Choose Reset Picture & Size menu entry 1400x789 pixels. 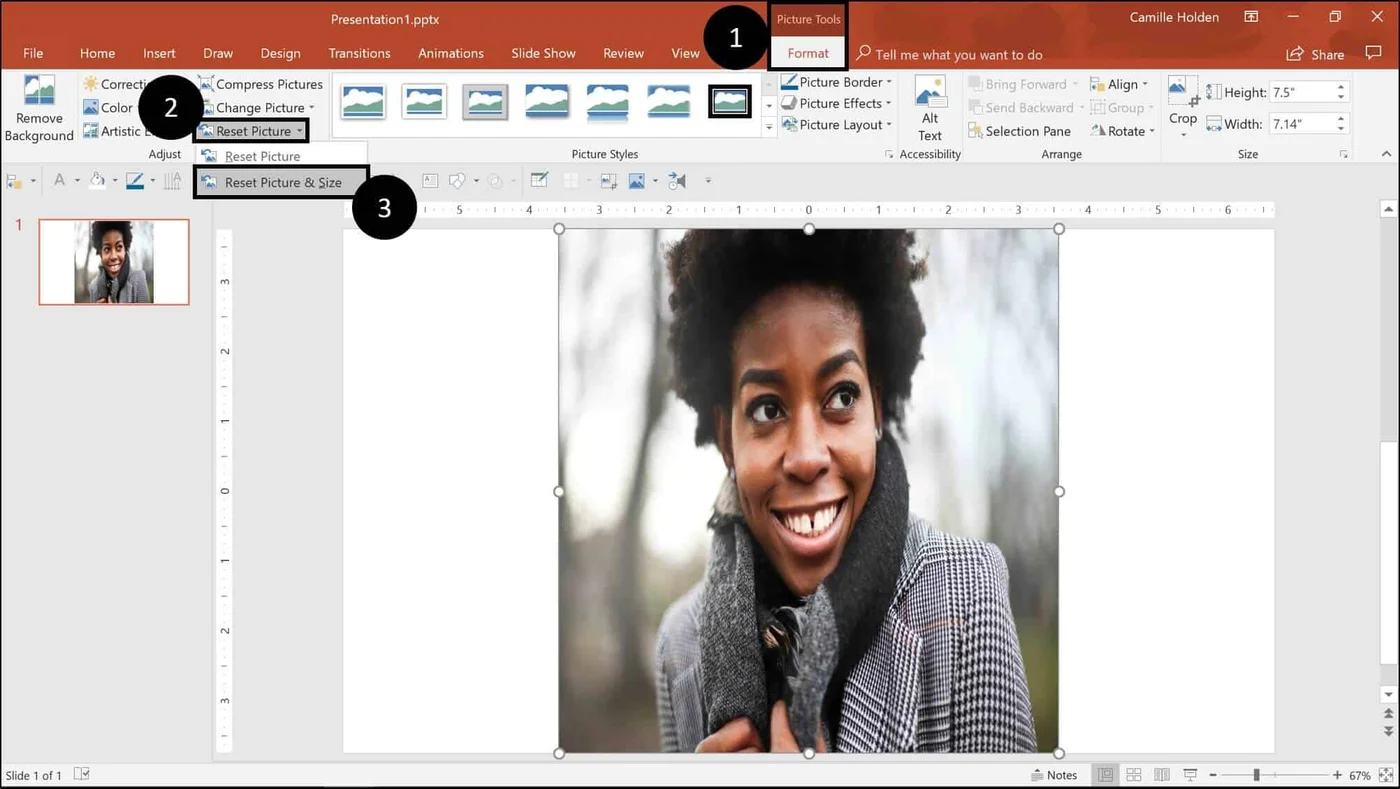282,183
